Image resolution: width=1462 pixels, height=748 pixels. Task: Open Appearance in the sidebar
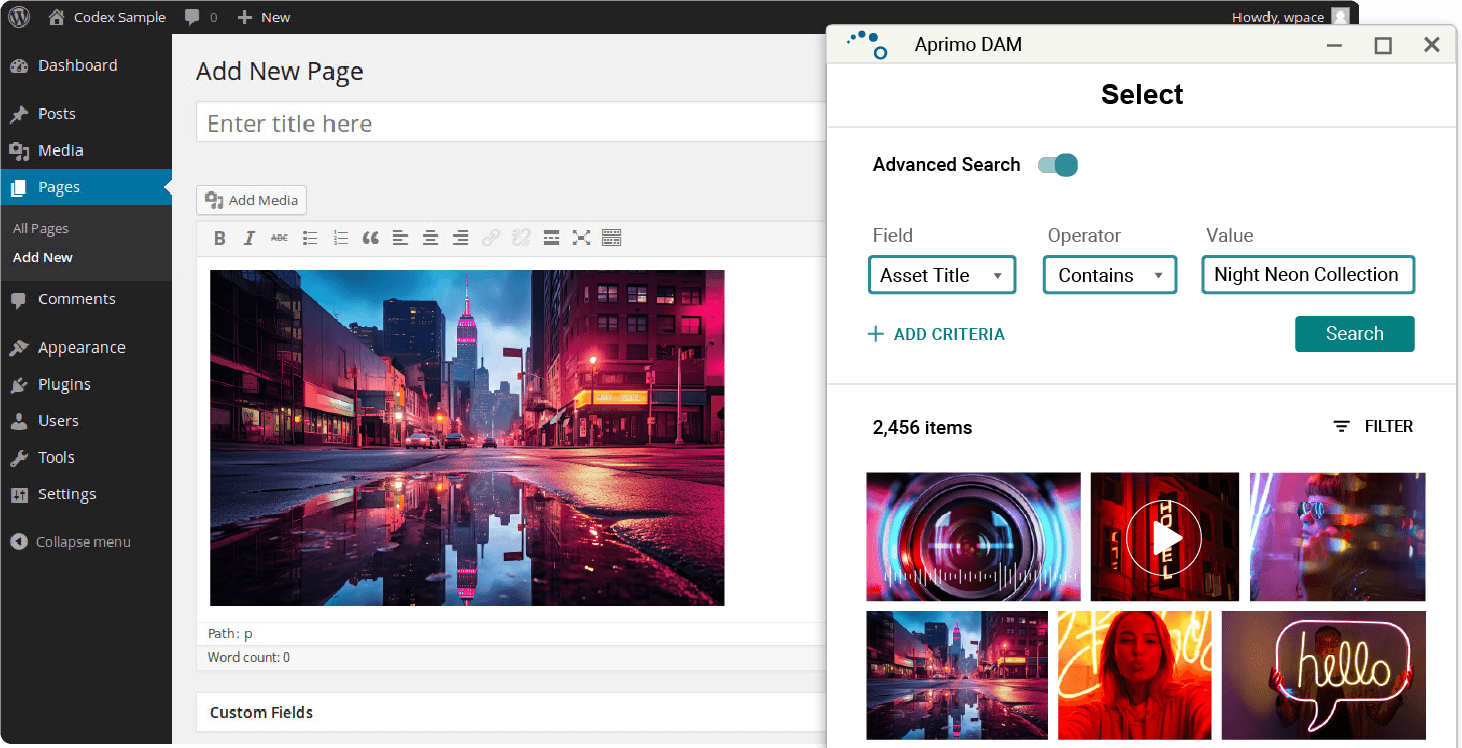coord(86,348)
